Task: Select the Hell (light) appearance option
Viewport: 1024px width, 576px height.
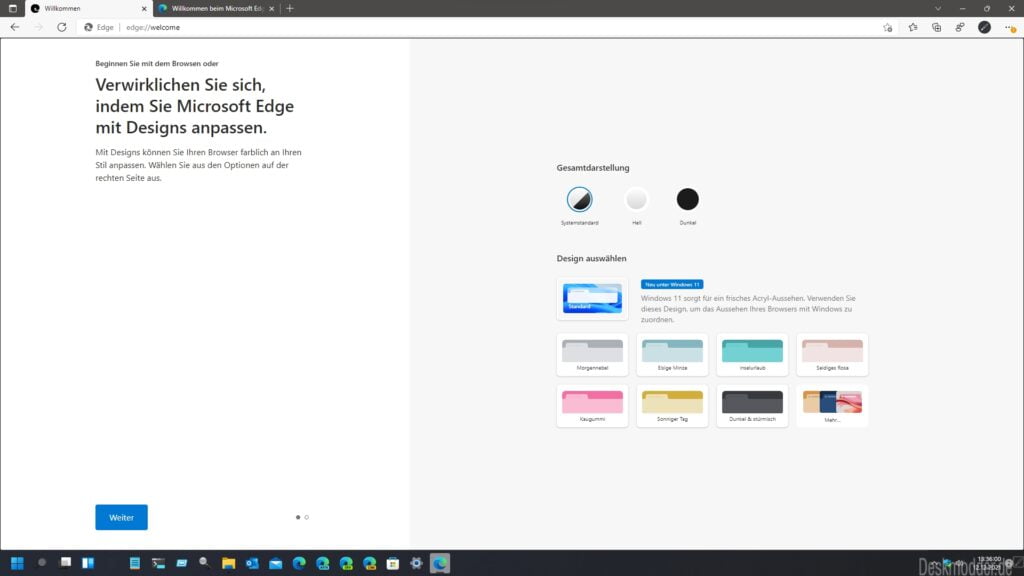Action: point(636,199)
